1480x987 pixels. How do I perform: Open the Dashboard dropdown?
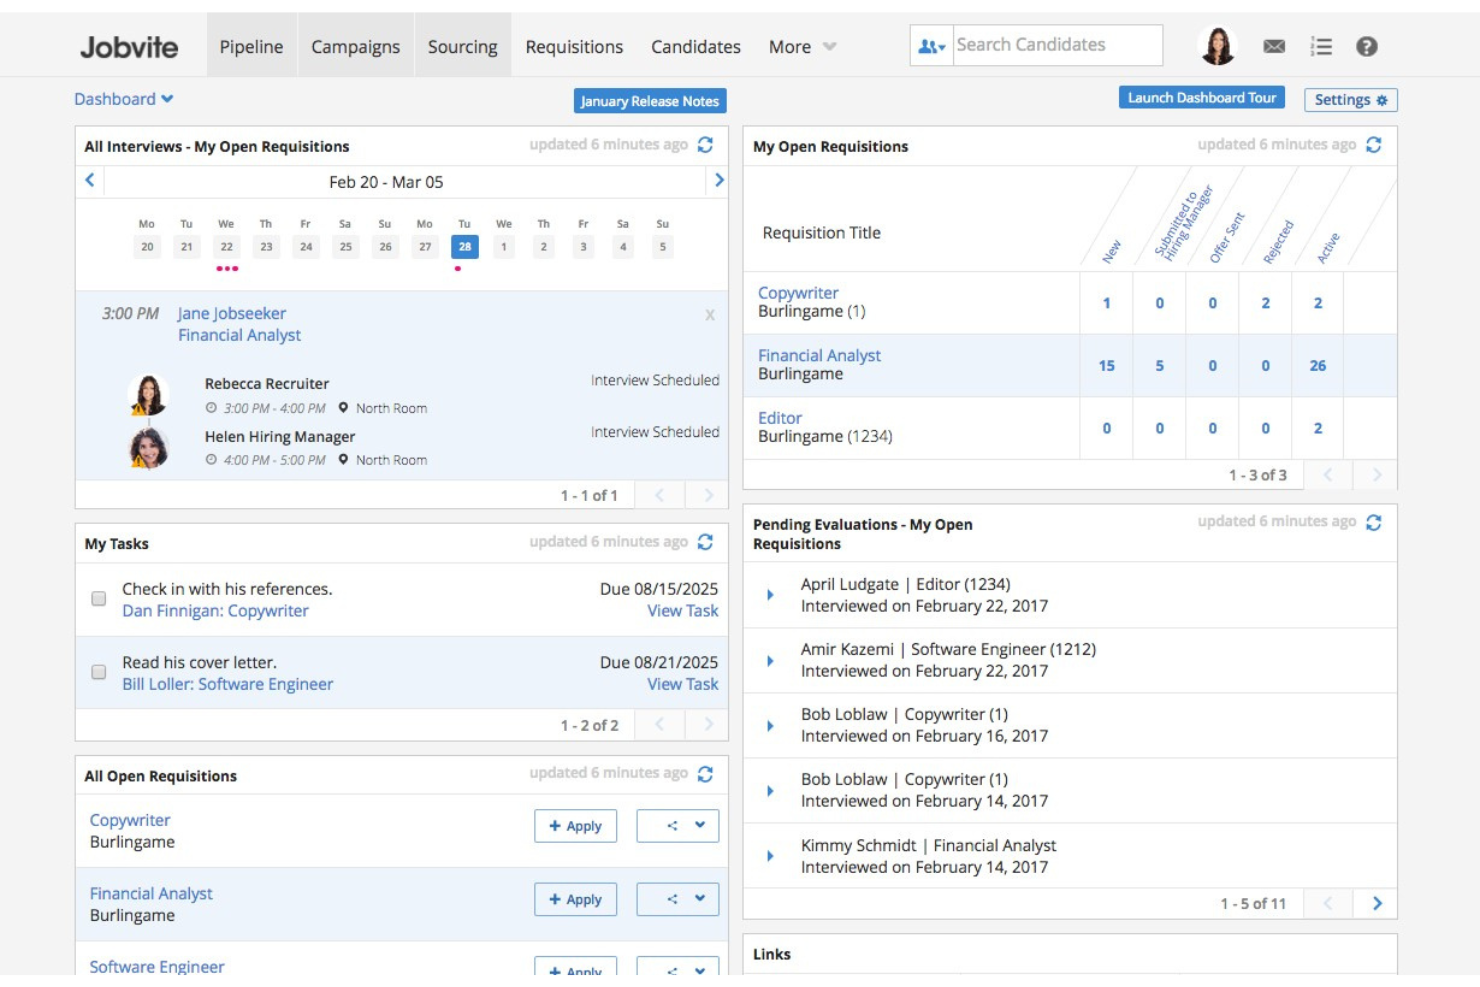[123, 99]
